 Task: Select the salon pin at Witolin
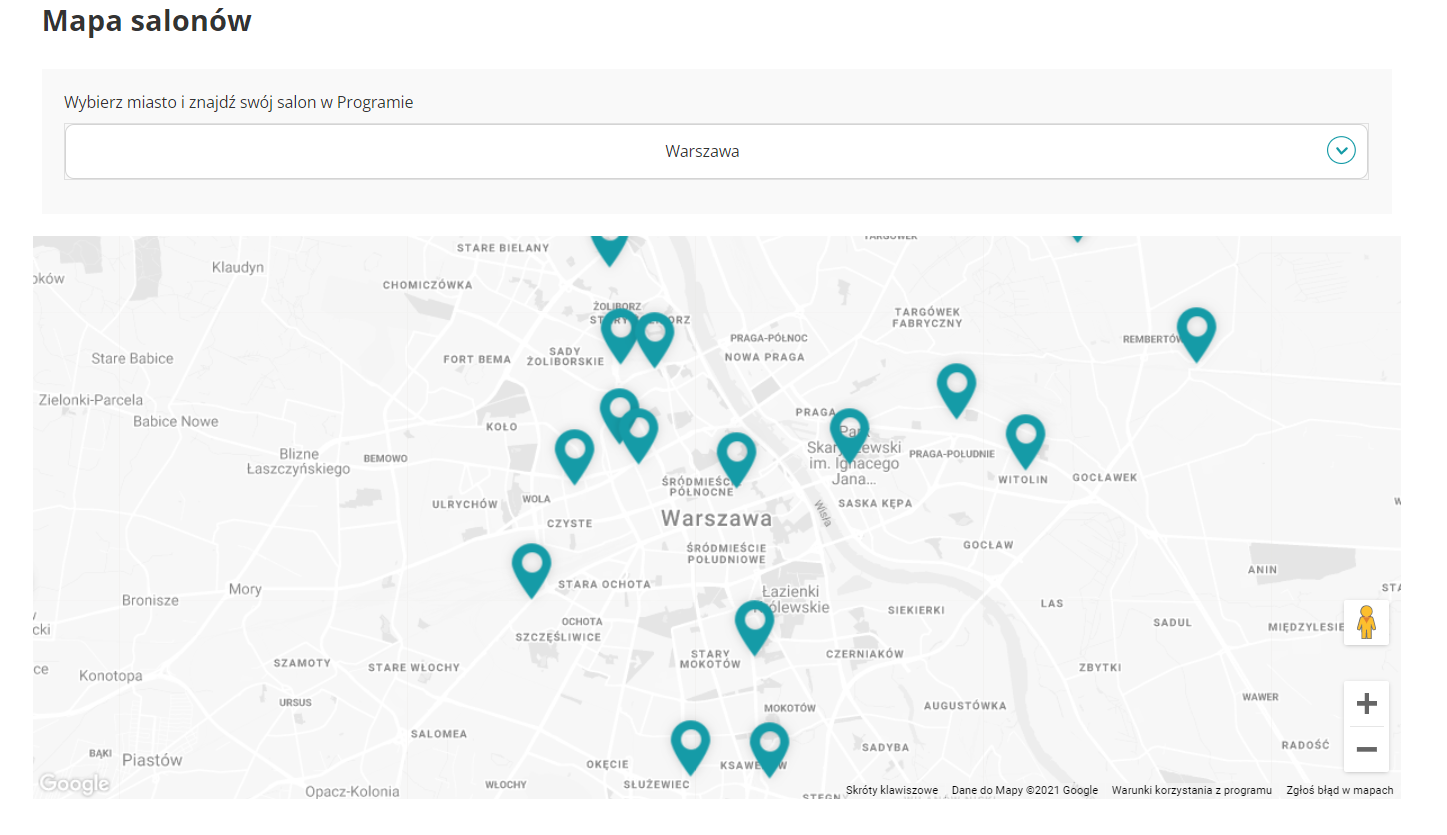[1025, 441]
